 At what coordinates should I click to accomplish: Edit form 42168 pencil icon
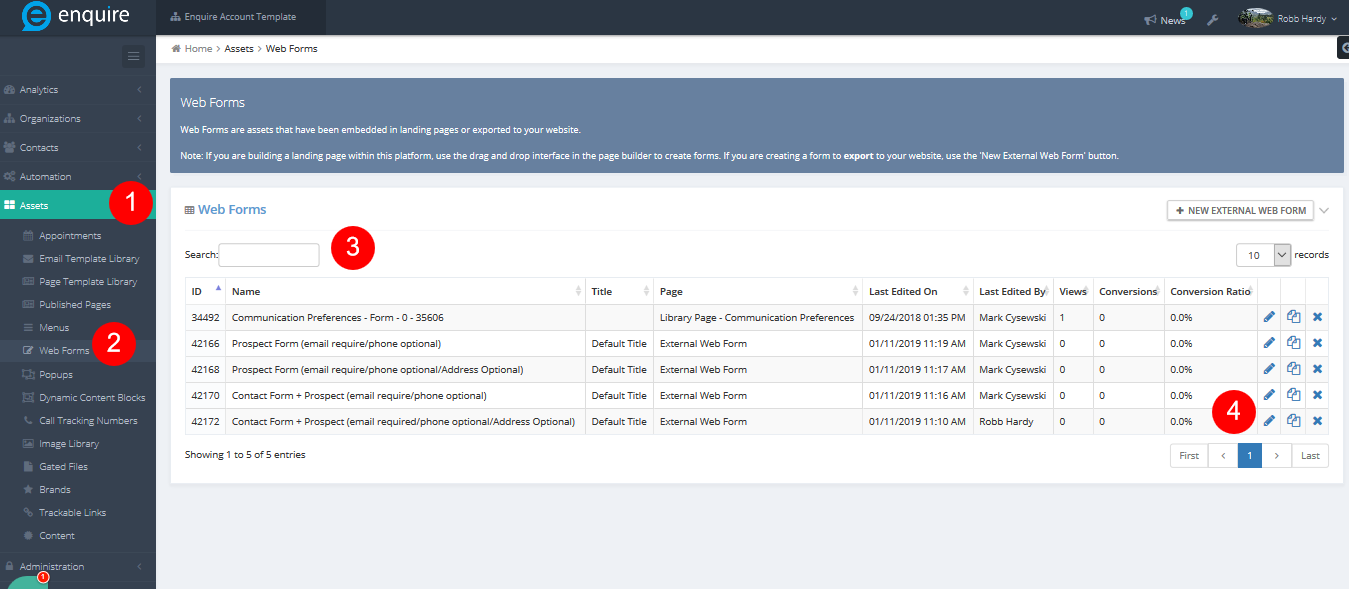coord(1269,369)
